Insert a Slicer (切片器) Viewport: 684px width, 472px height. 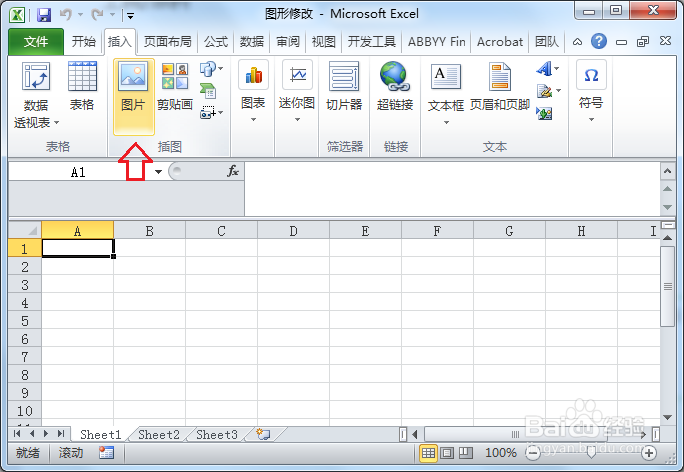click(344, 86)
